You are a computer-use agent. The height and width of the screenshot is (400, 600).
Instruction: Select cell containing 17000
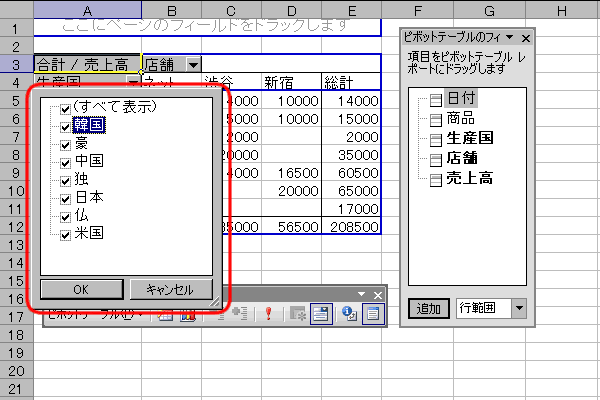[351, 209]
